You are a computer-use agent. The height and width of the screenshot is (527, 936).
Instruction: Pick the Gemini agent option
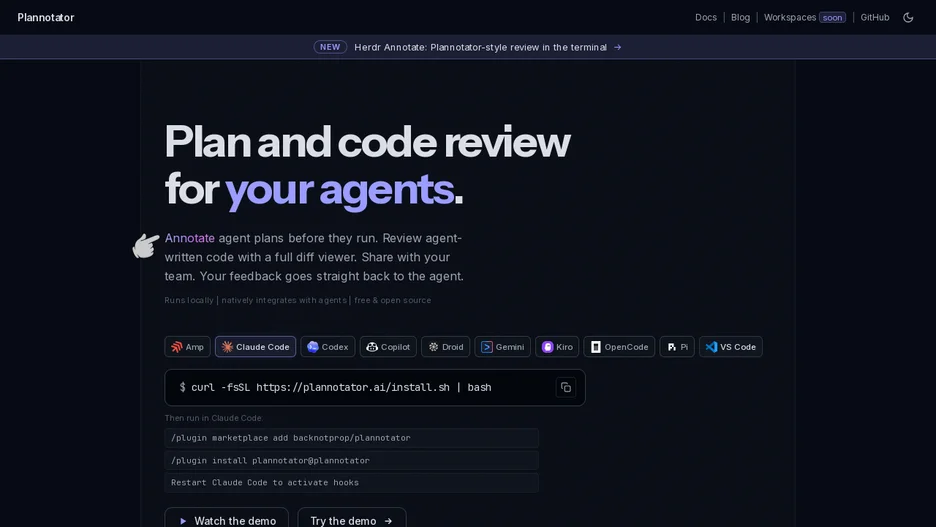tap(503, 347)
